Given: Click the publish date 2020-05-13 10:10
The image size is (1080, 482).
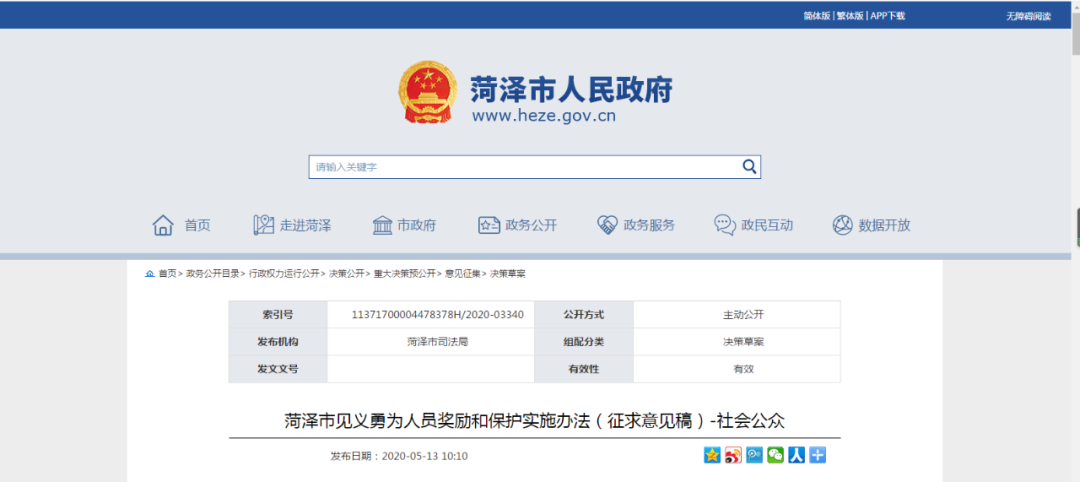Looking at the screenshot, I should [x=424, y=456].
